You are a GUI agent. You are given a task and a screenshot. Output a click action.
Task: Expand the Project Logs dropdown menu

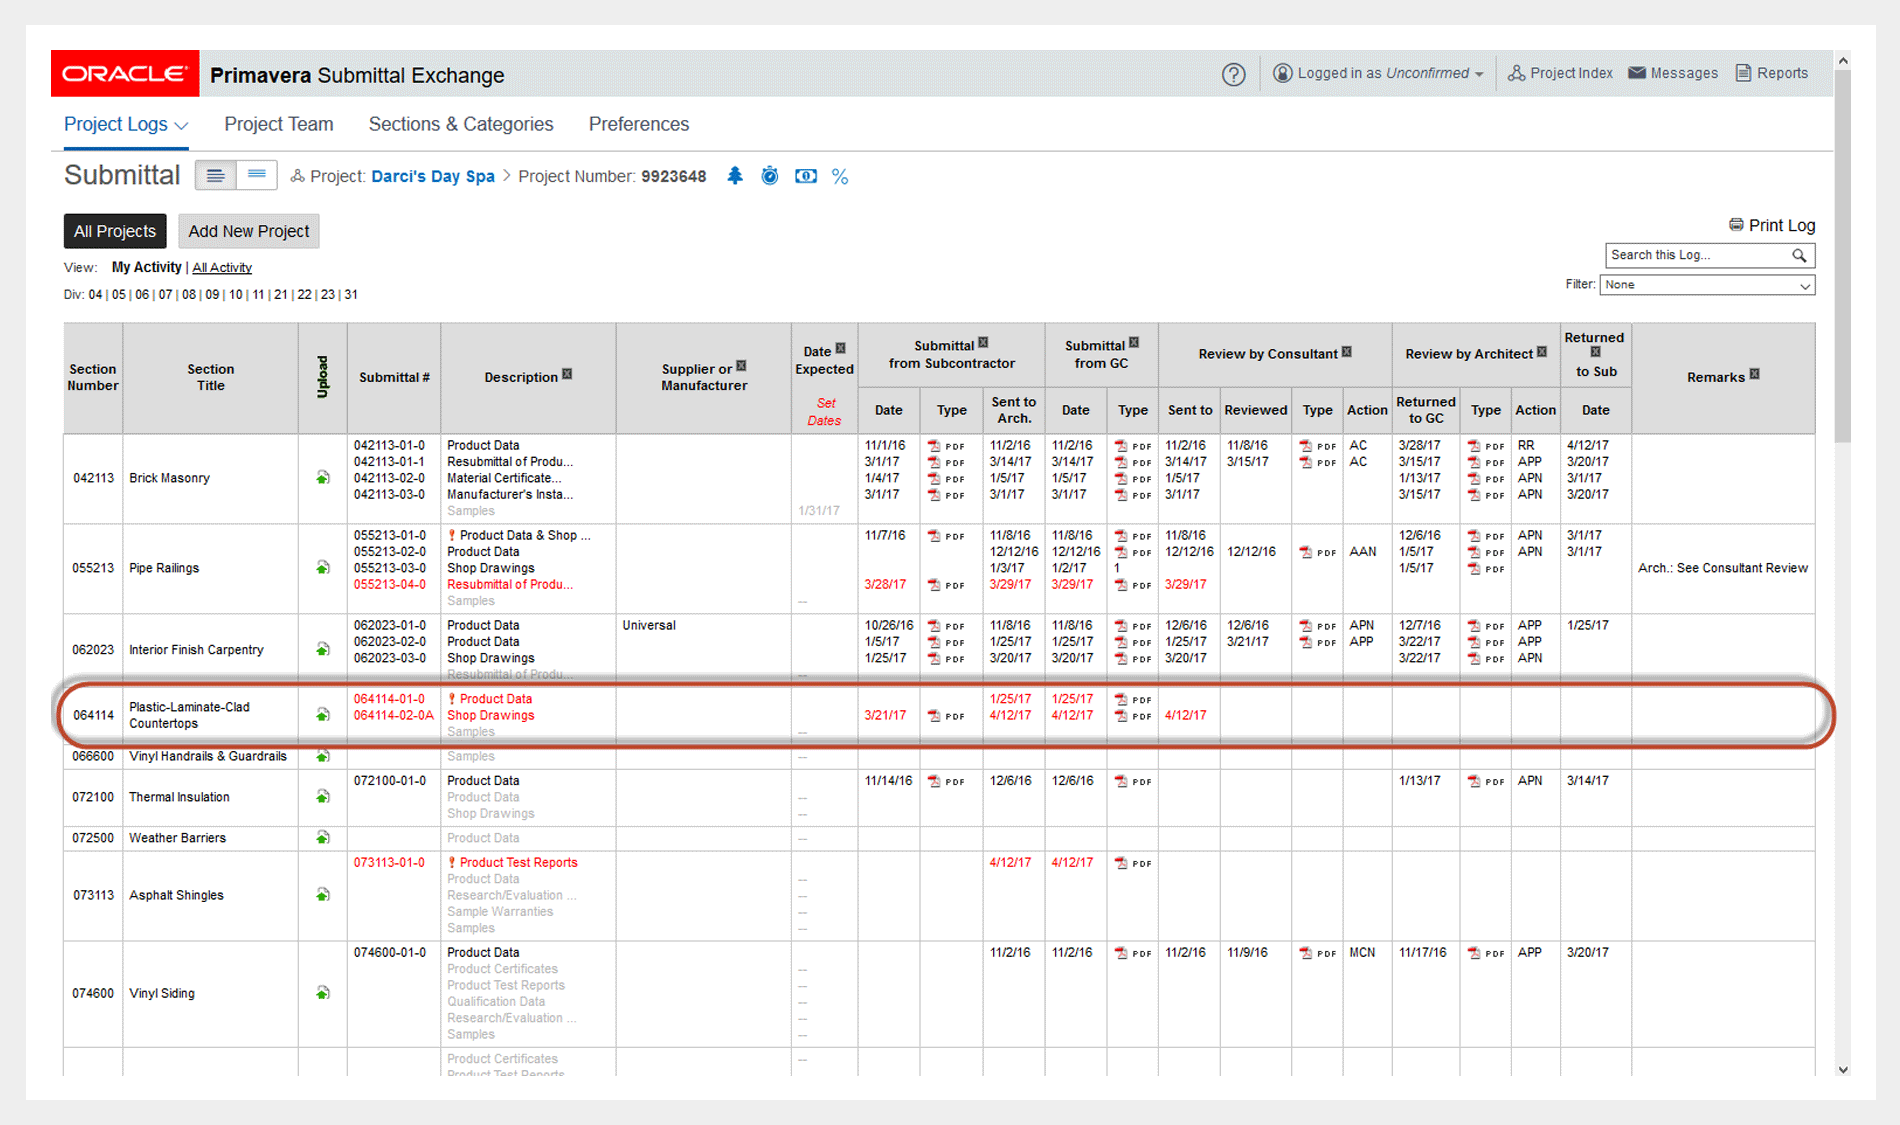click(125, 124)
